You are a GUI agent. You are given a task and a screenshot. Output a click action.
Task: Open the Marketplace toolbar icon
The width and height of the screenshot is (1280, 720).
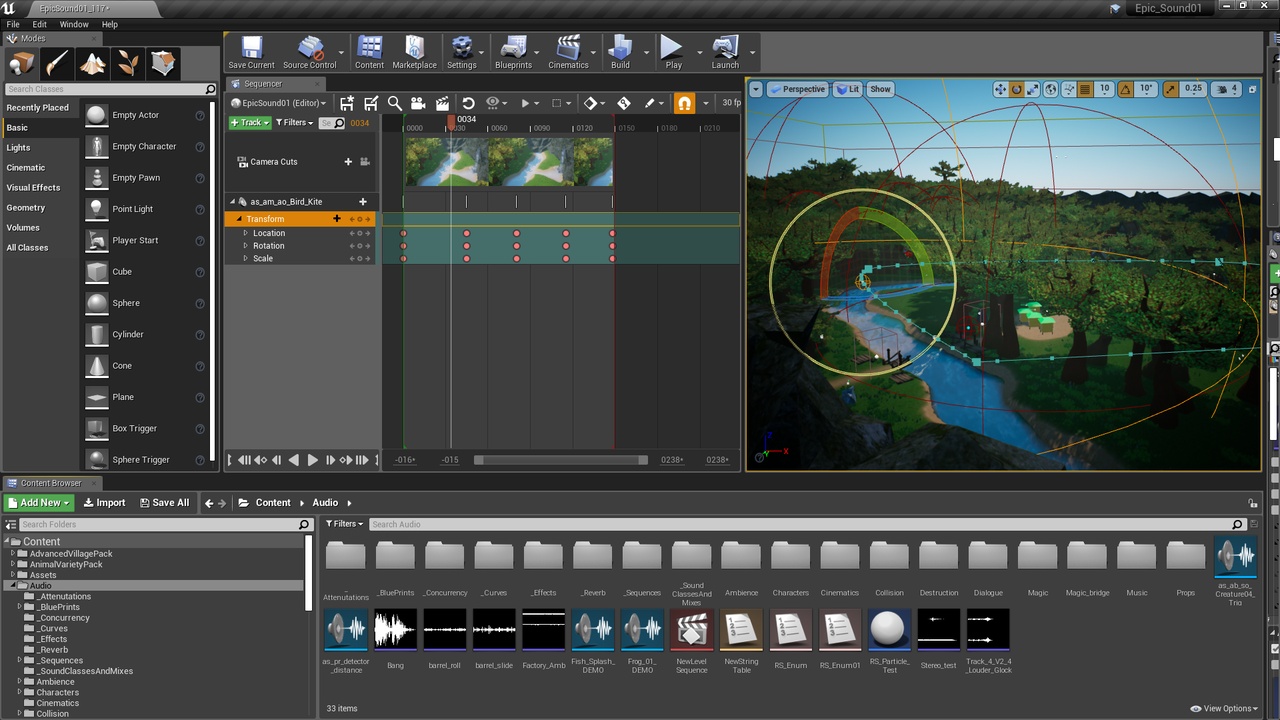click(x=414, y=52)
